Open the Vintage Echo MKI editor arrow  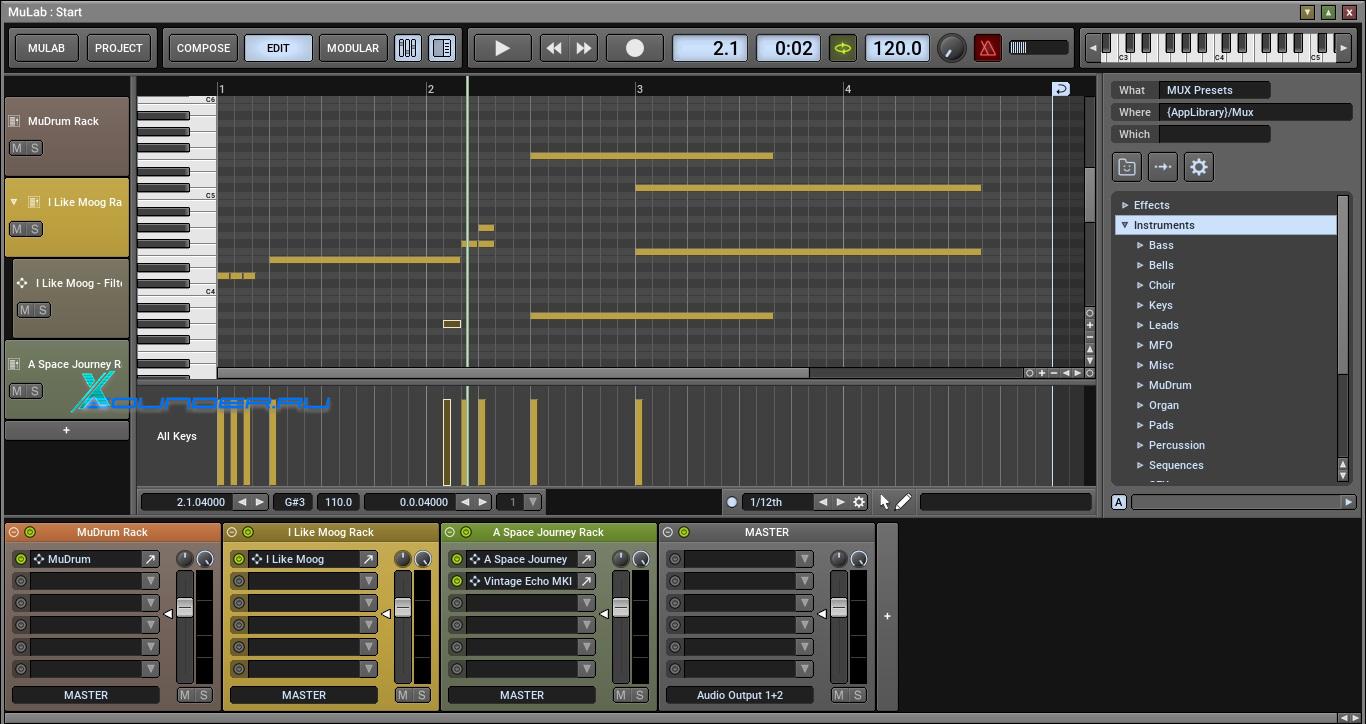point(586,581)
